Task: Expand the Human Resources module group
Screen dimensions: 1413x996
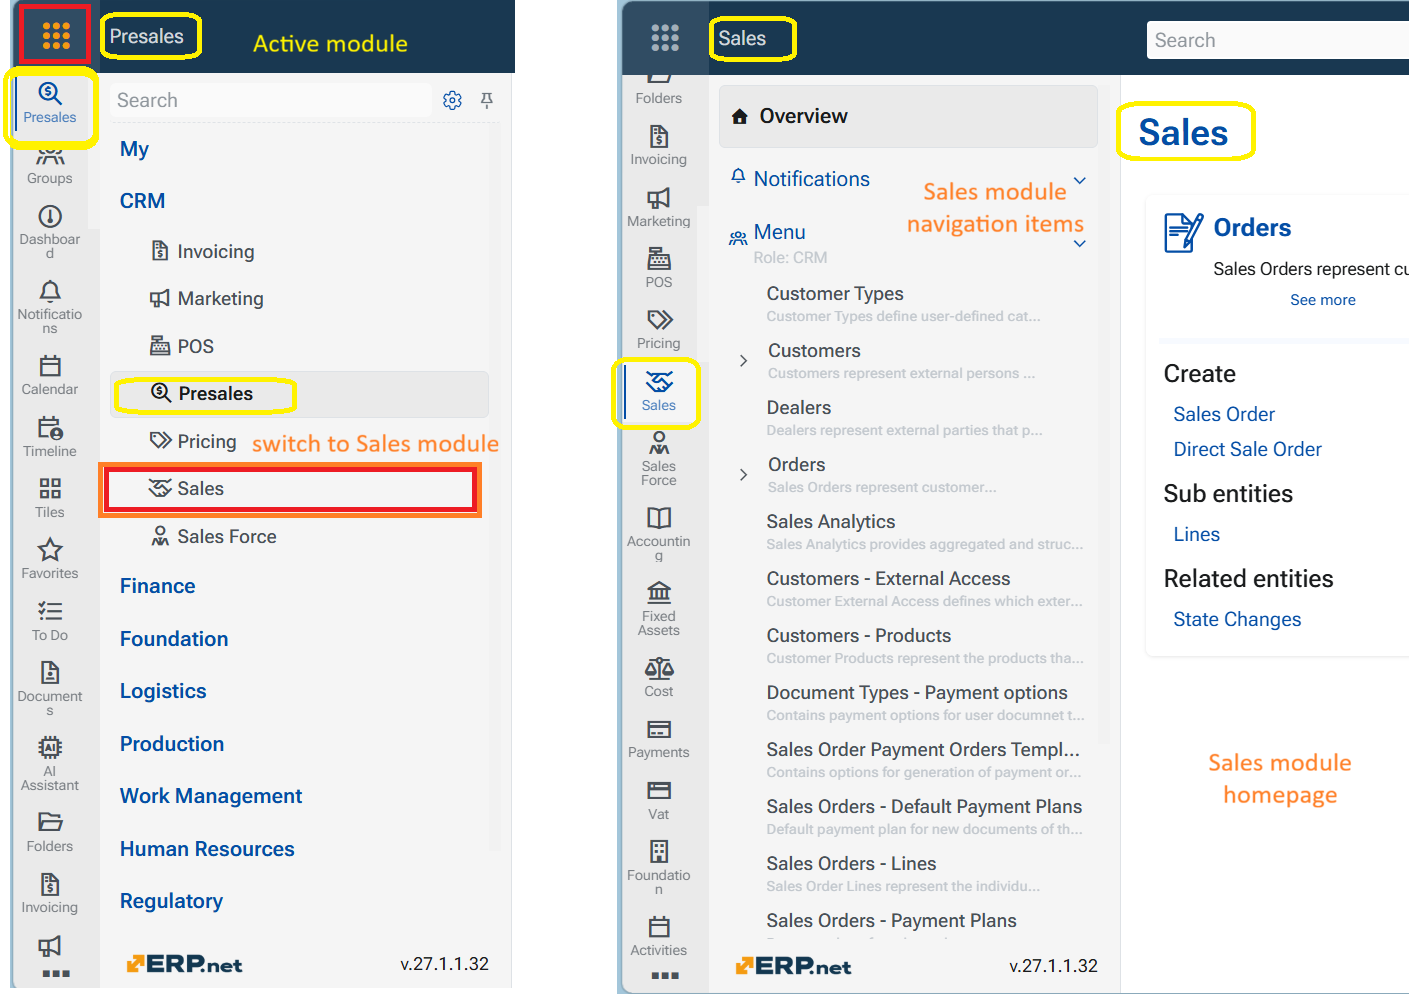Action: tap(208, 849)
